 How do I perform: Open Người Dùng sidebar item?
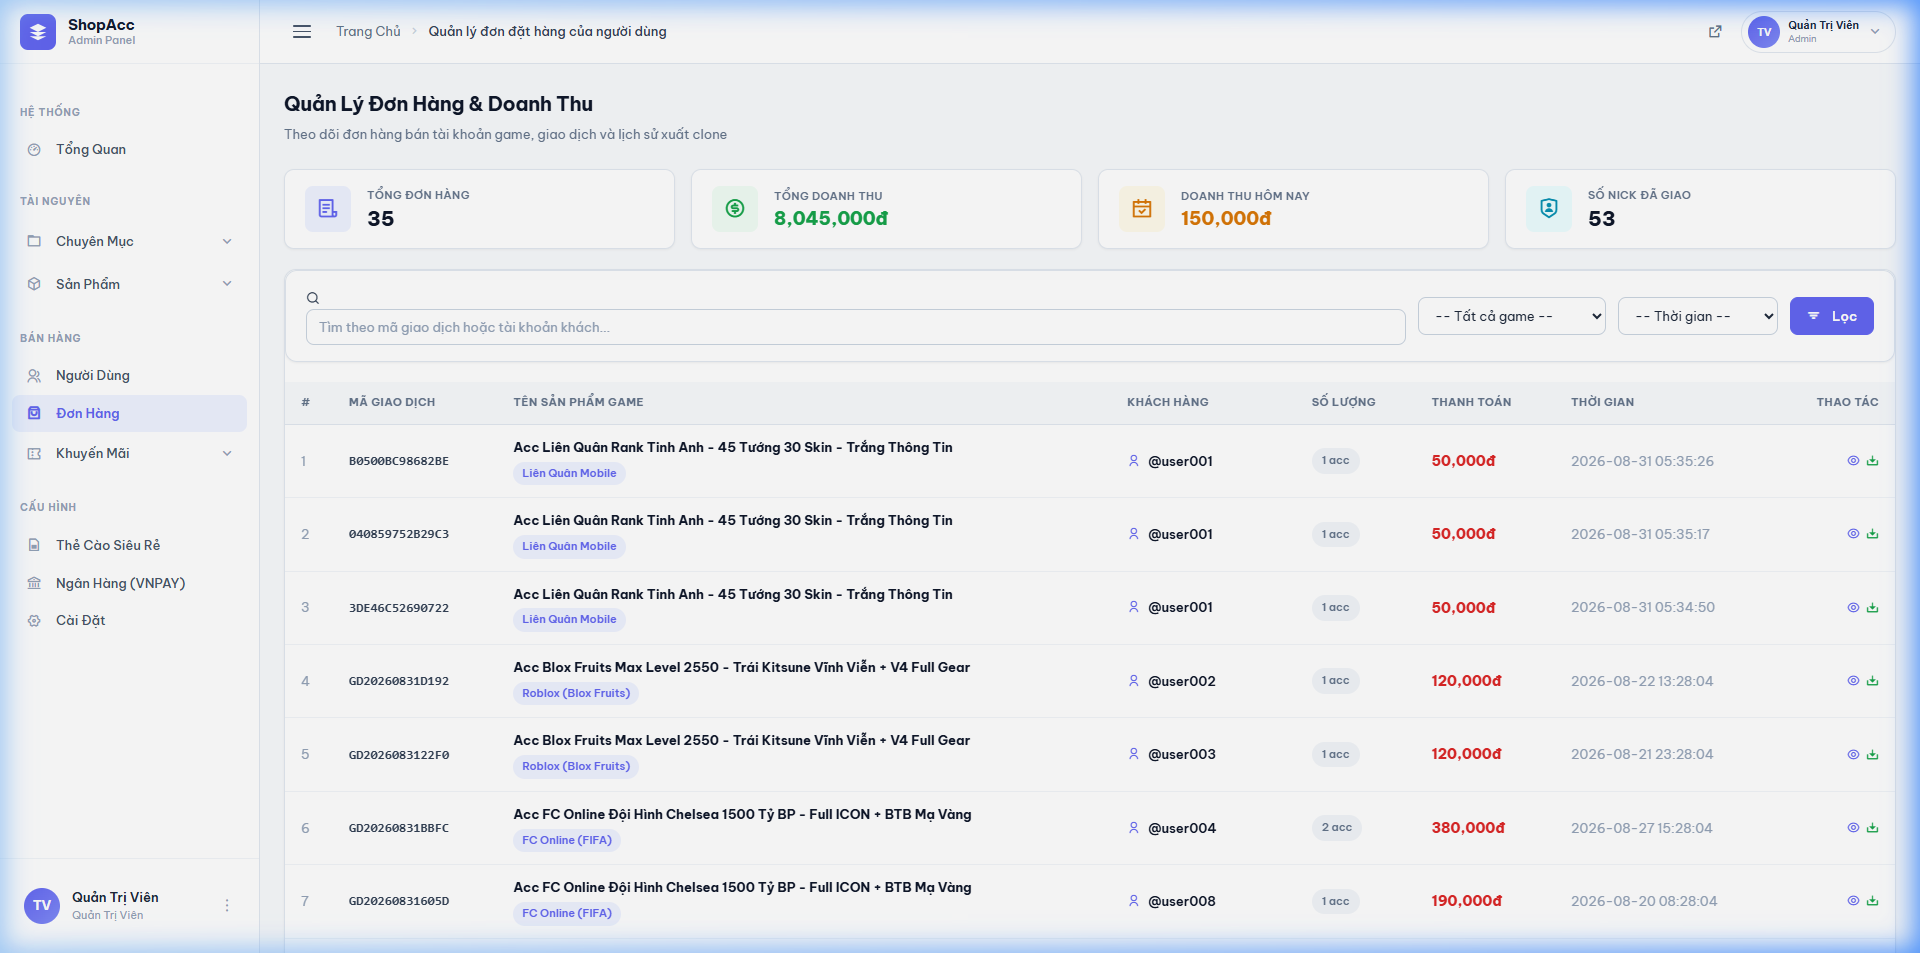pos(129,375)
